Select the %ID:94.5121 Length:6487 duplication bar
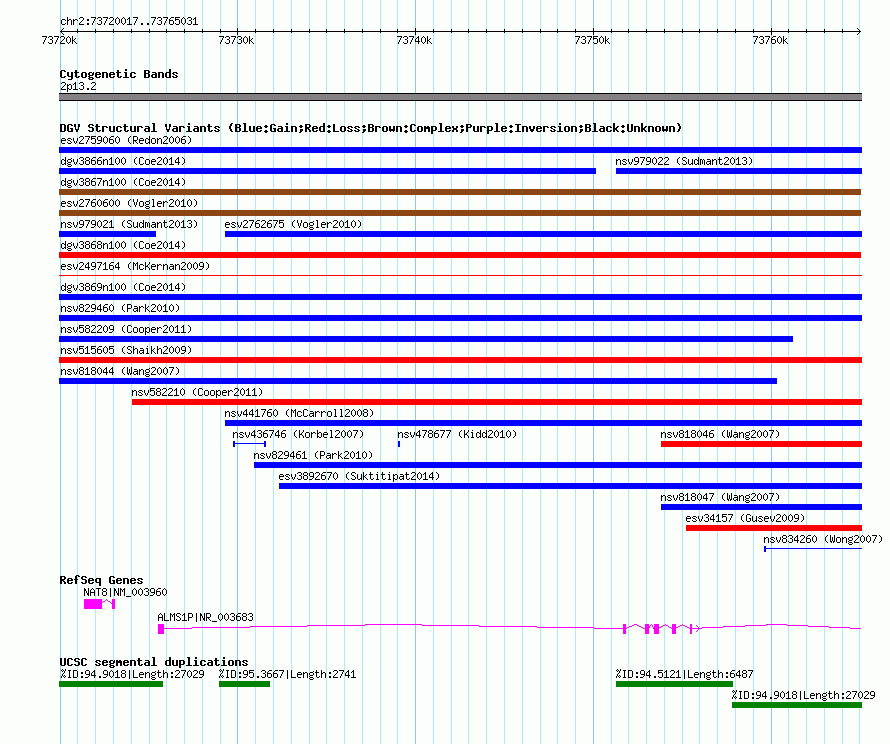The width and height of the screenshot is (890, 744). (674, 684)
